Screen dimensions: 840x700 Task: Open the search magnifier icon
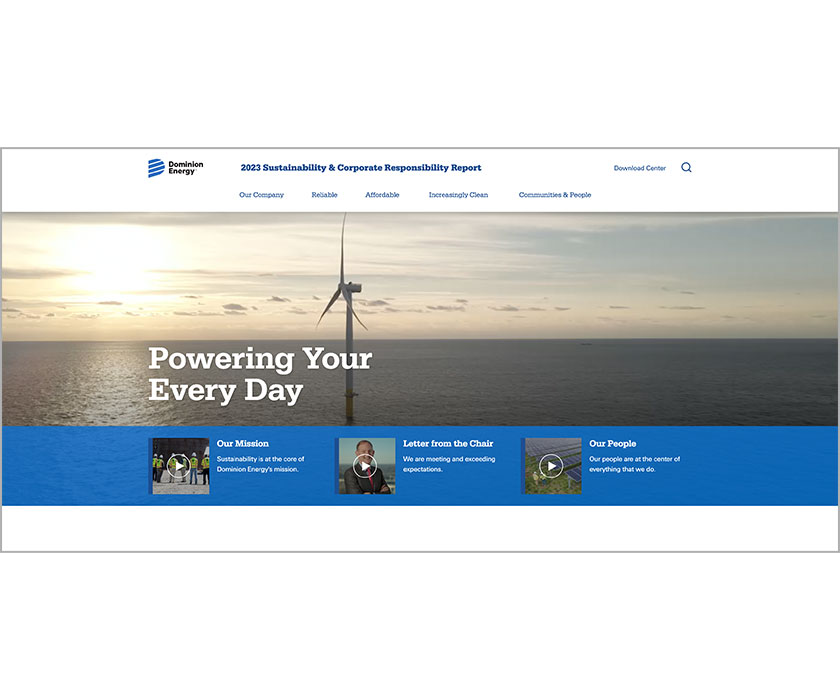tap(686, 168)
